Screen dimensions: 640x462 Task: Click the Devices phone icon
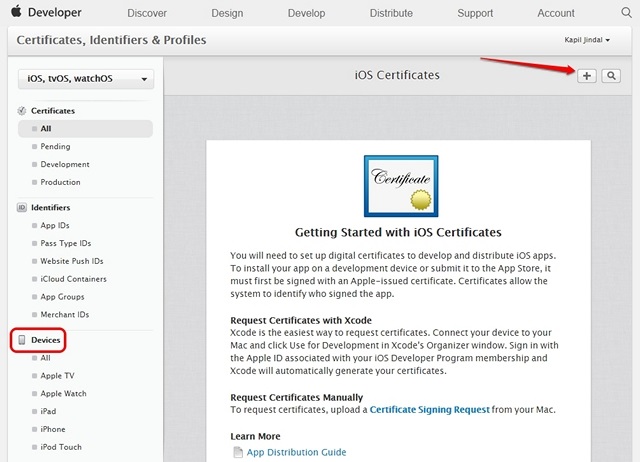coord(22,340)
